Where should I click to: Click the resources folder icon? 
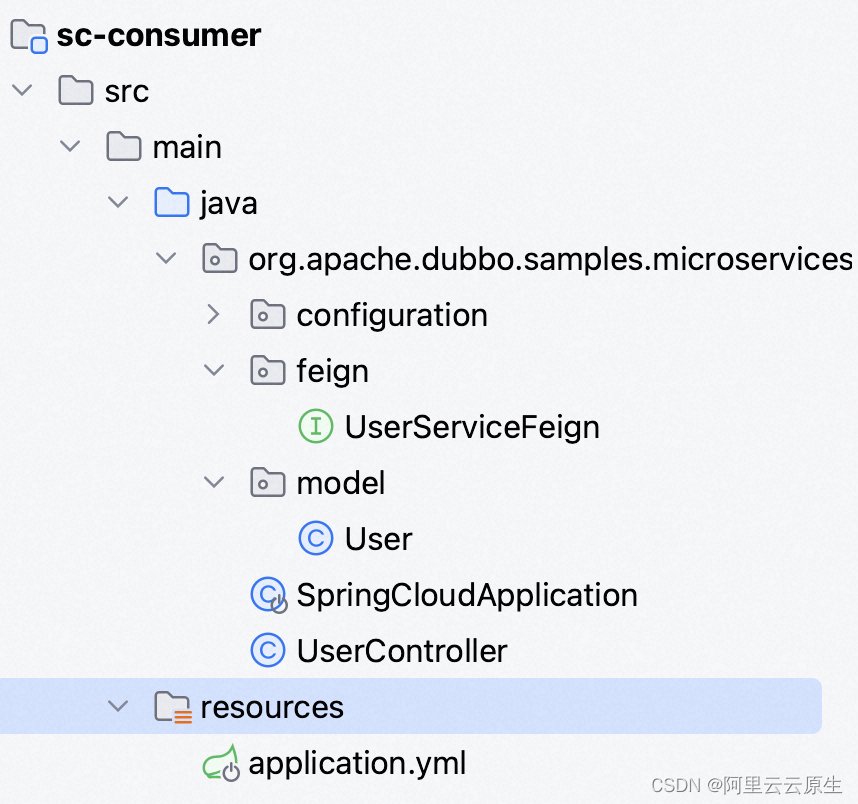click(x=173, y=707)
